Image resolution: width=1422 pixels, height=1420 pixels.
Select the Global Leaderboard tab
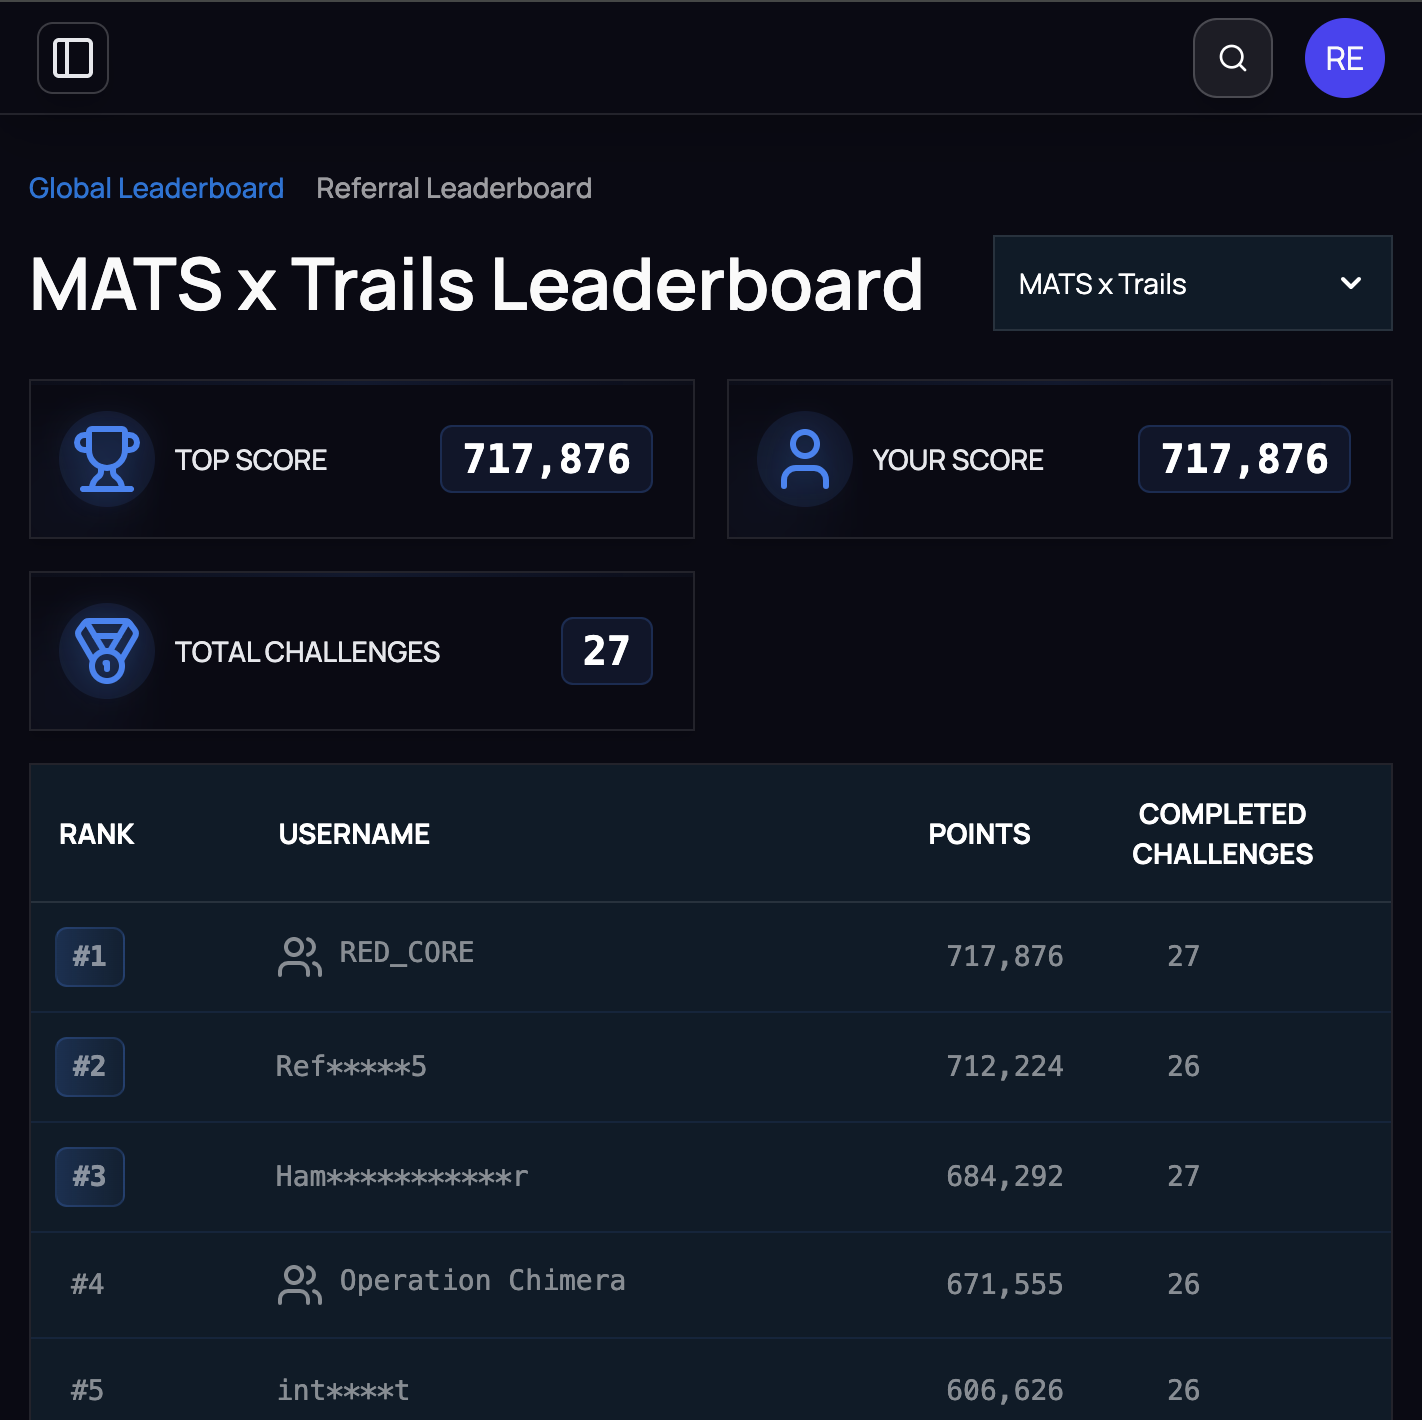pyautogui.click(x=156, y=188)
